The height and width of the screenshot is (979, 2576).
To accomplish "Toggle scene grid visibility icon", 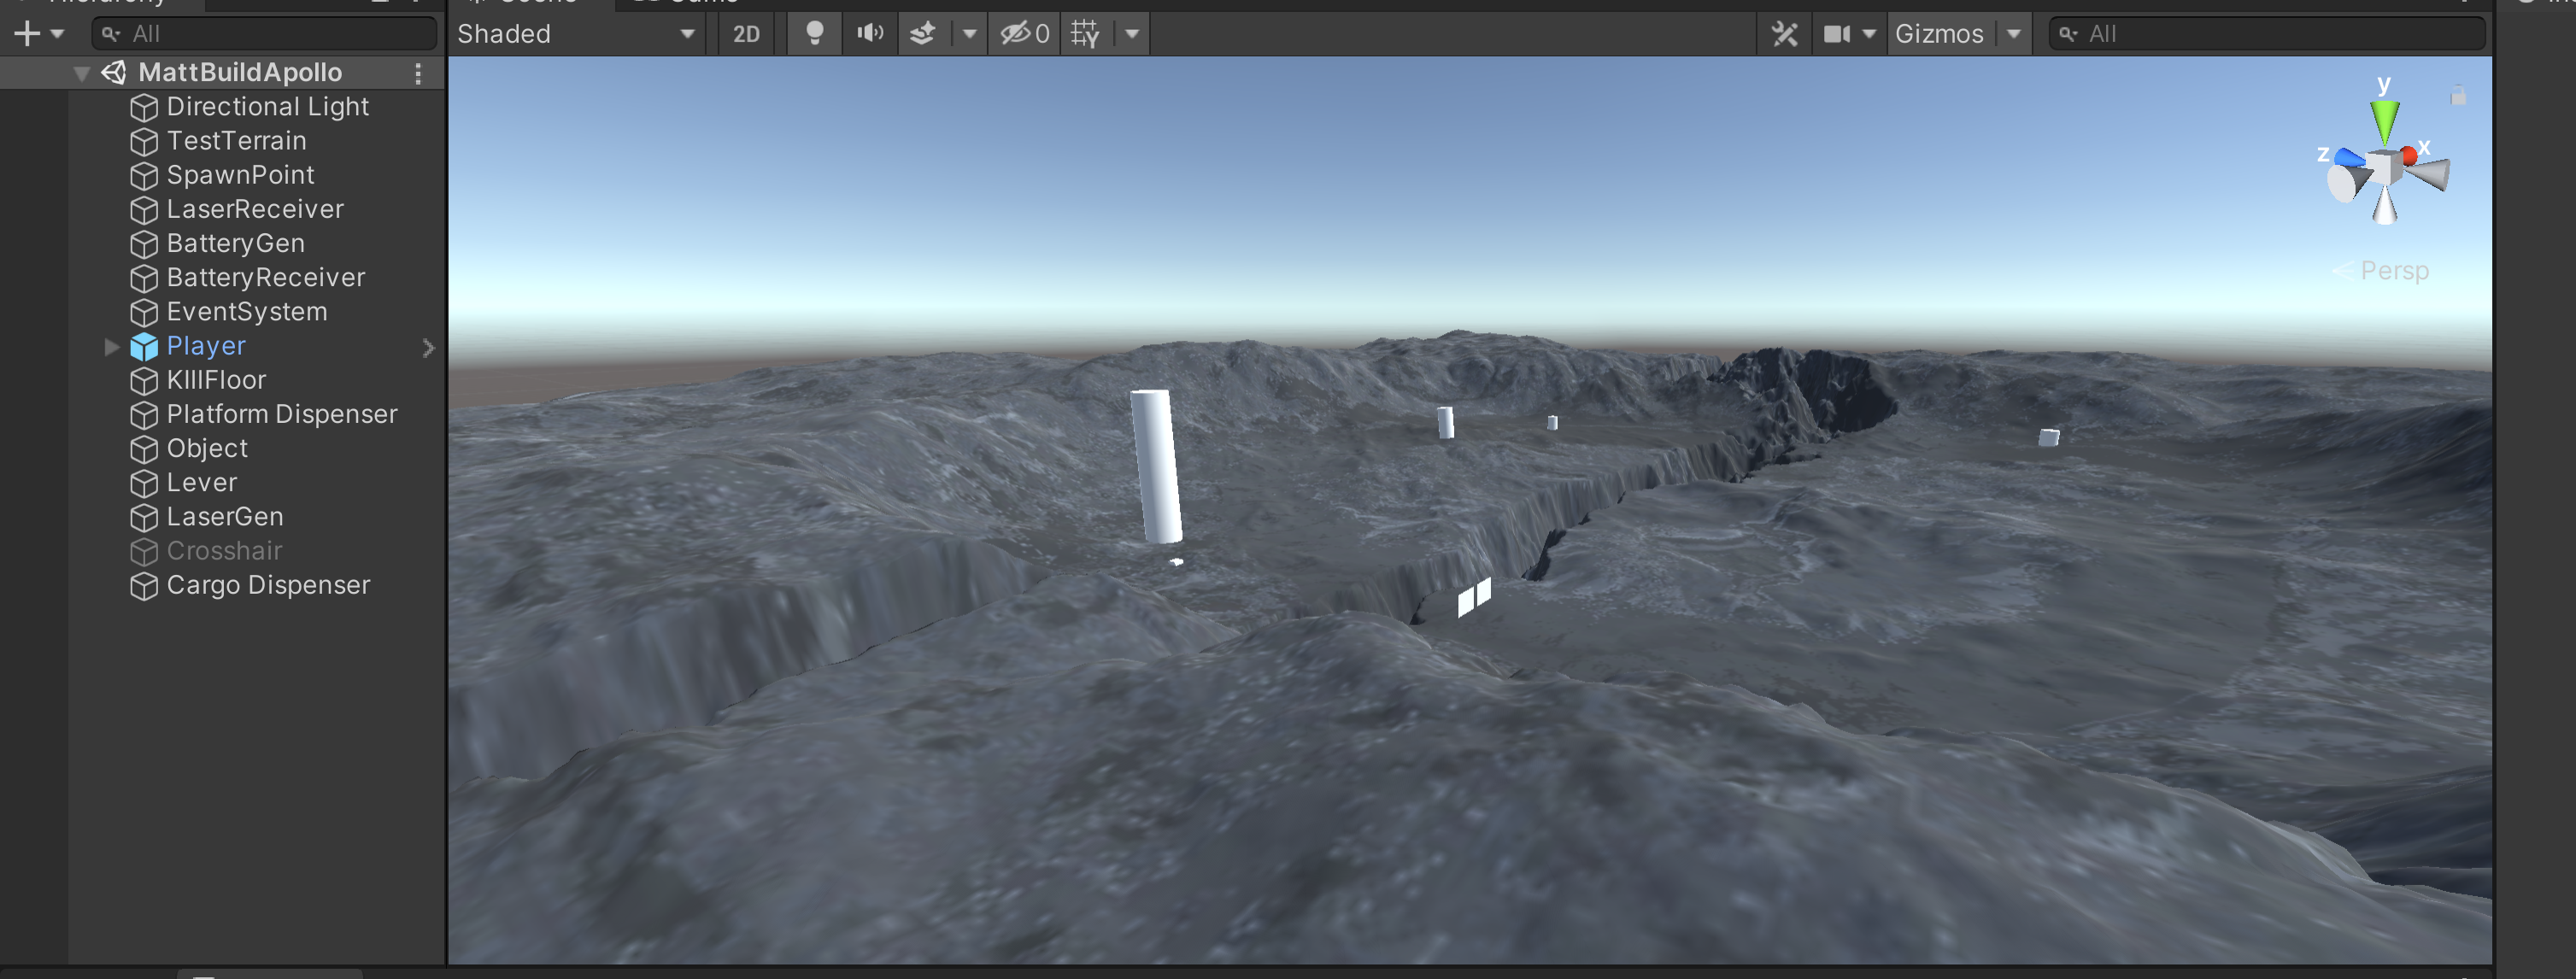I will pos(1085,33).
